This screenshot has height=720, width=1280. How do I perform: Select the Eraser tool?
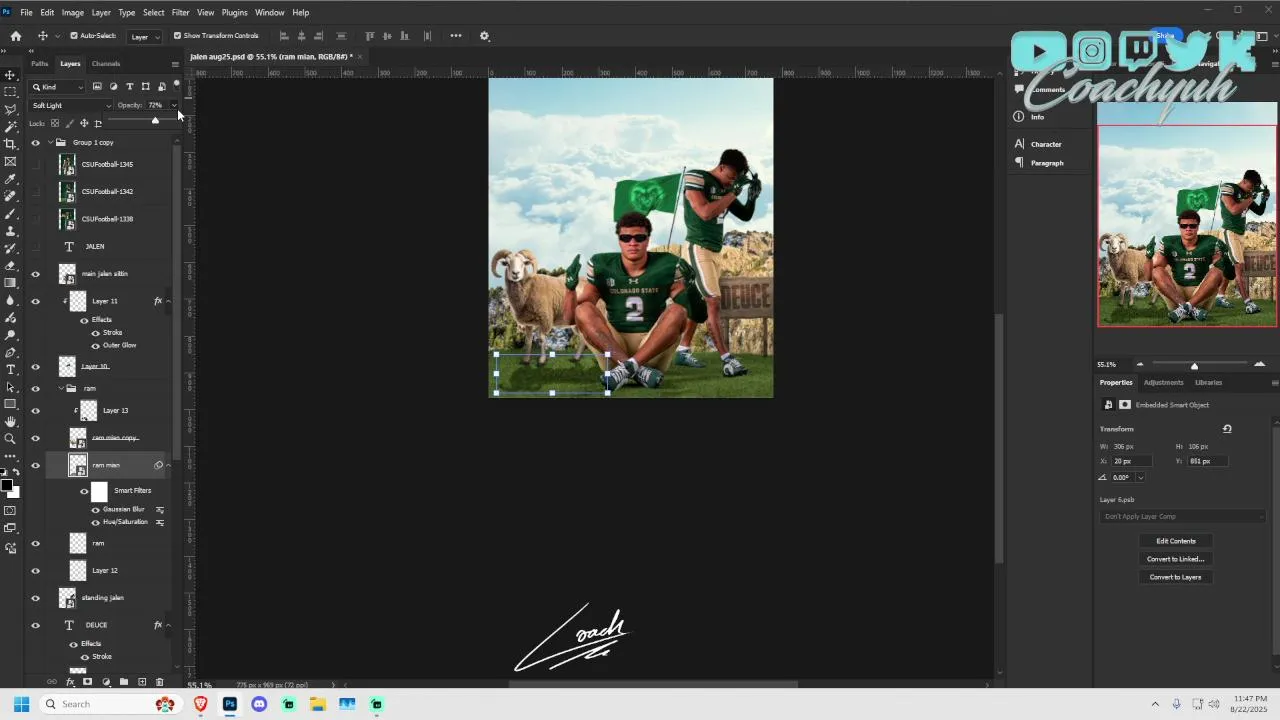[10, 265]
